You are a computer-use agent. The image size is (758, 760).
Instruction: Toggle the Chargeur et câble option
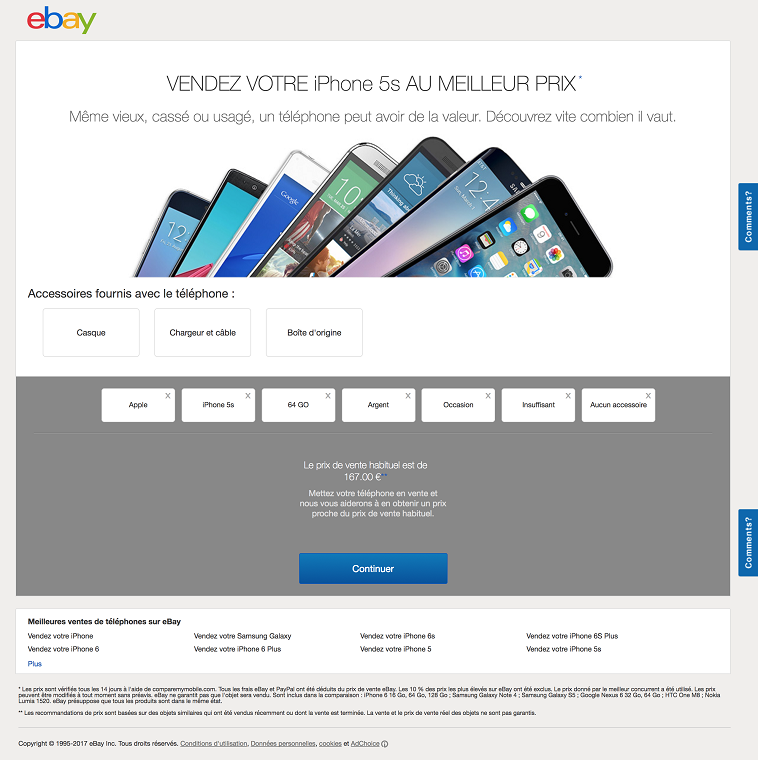(203, 332)
